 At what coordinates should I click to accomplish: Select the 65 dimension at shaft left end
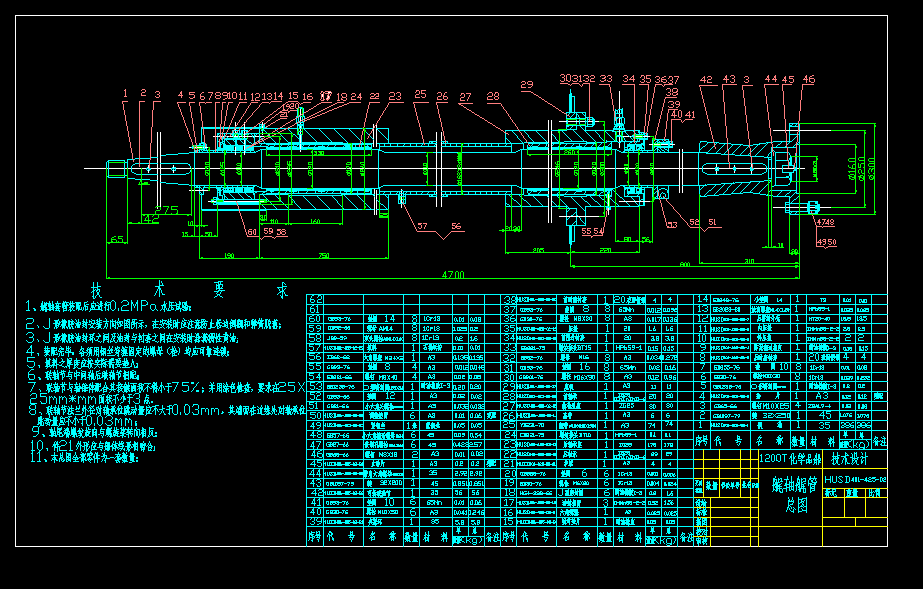[x=117, y=240]
